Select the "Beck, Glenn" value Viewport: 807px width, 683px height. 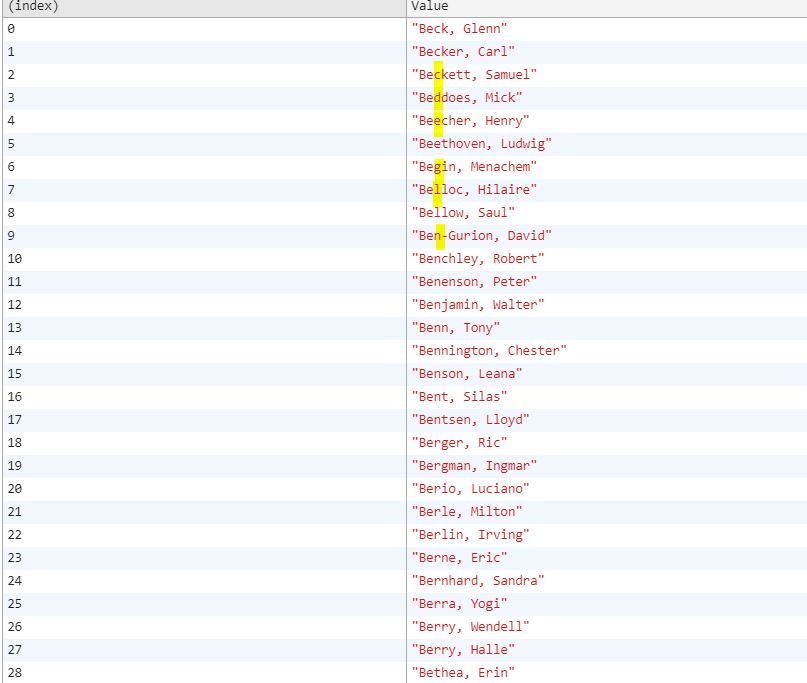pyautogui.click(x=459, y=29)
